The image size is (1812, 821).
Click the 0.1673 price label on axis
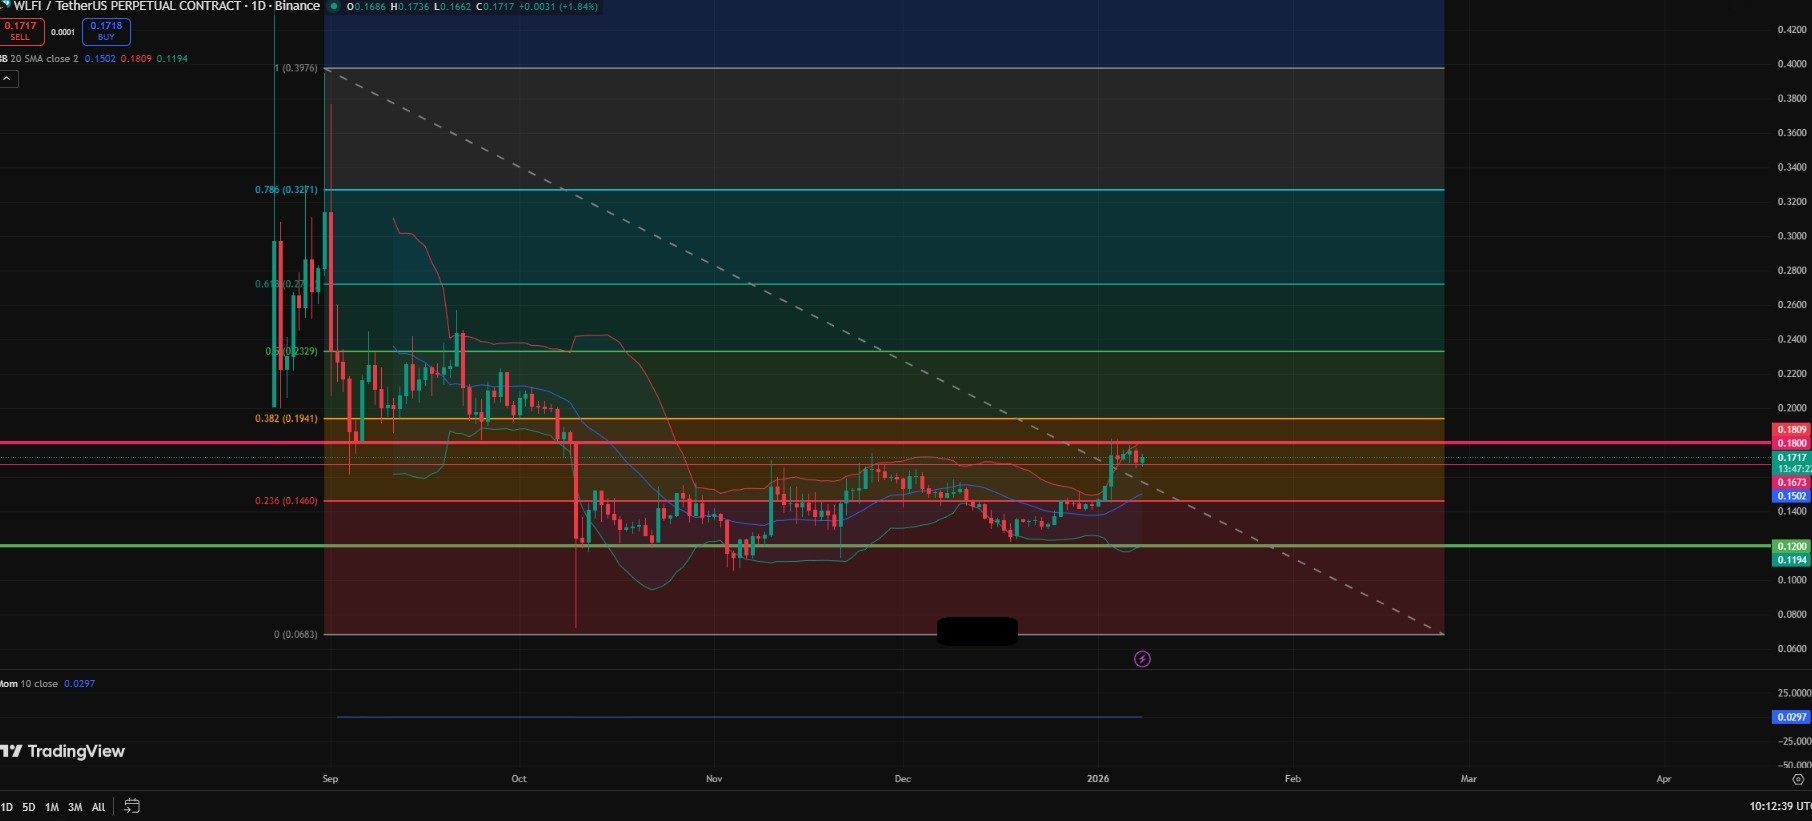(1792, 483)
